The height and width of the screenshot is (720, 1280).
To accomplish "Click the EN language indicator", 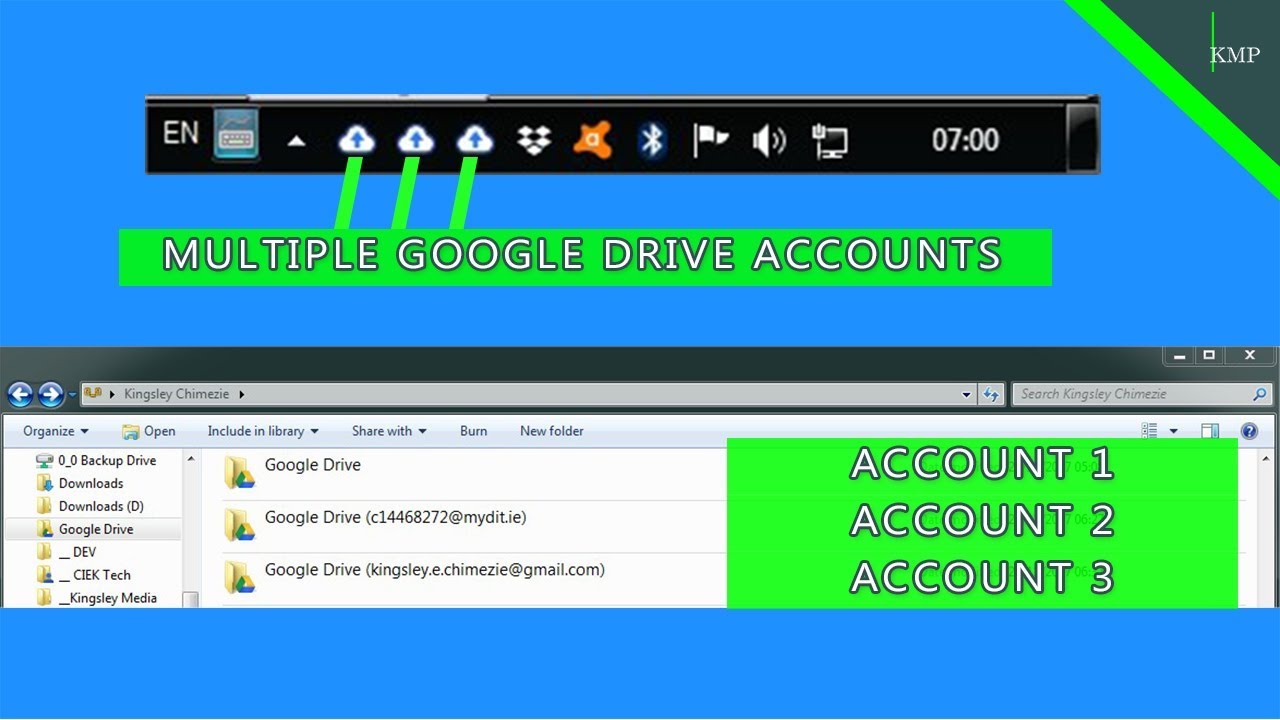I will [181, 133].
